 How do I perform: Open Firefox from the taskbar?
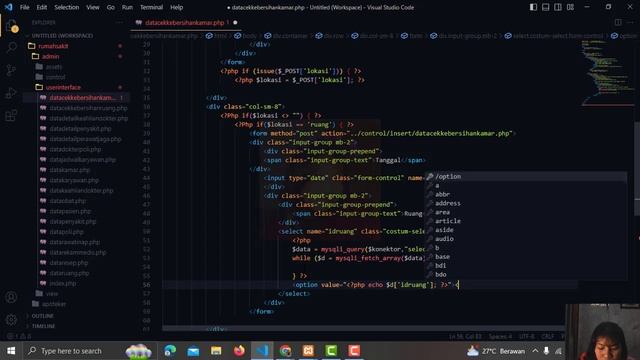[239, 351]
